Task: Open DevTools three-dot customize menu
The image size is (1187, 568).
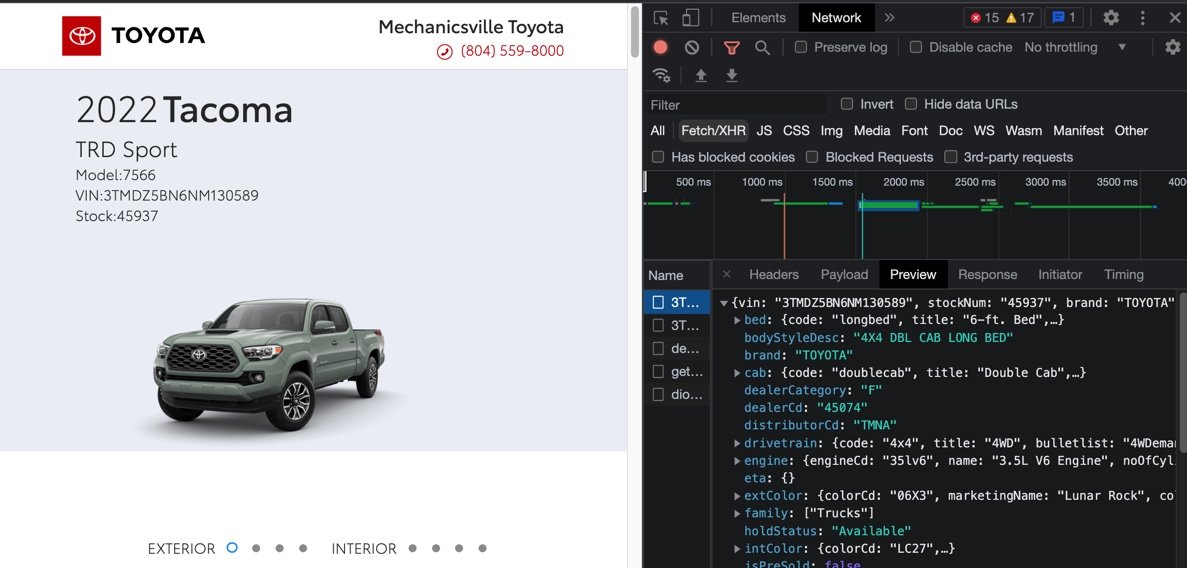Action: pyautogui.click(x=1143, y=17)
